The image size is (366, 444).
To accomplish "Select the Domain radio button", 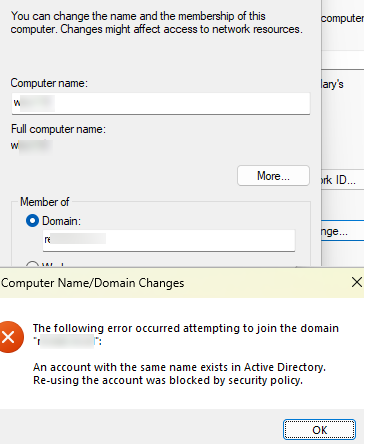I will point(32,221).
